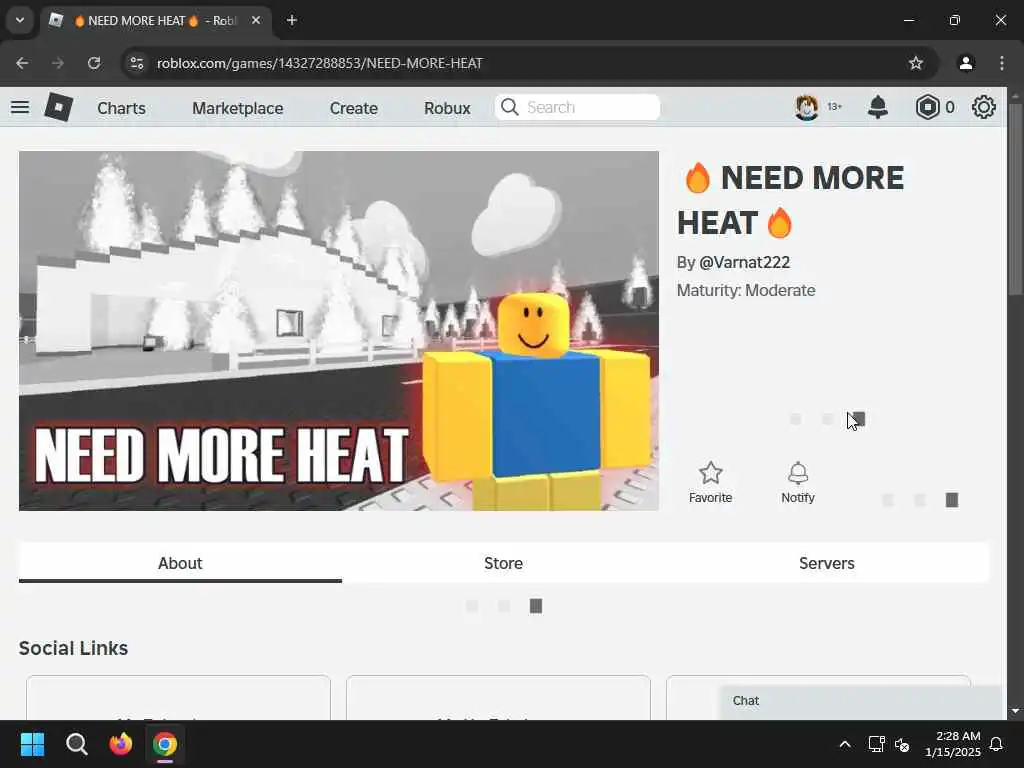Screen dimensions: 1024x768
Task: Click the Maturity: Moderate label
Action: [746, 291]
